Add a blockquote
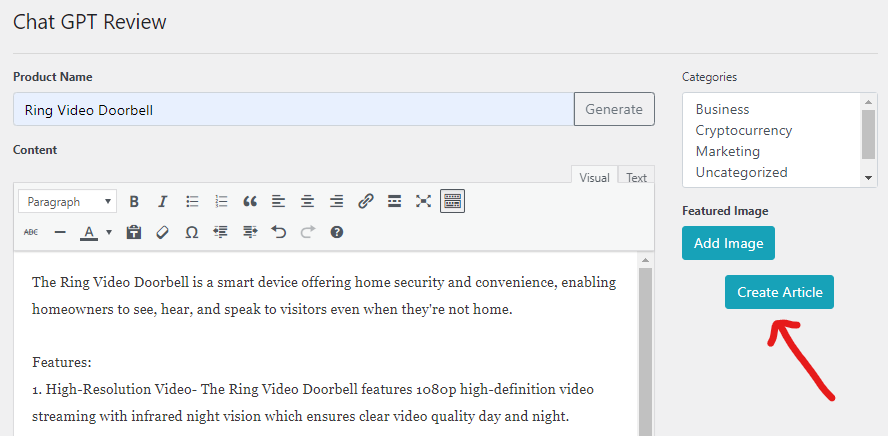The image size is (888, 436). [x=250, y=201]
